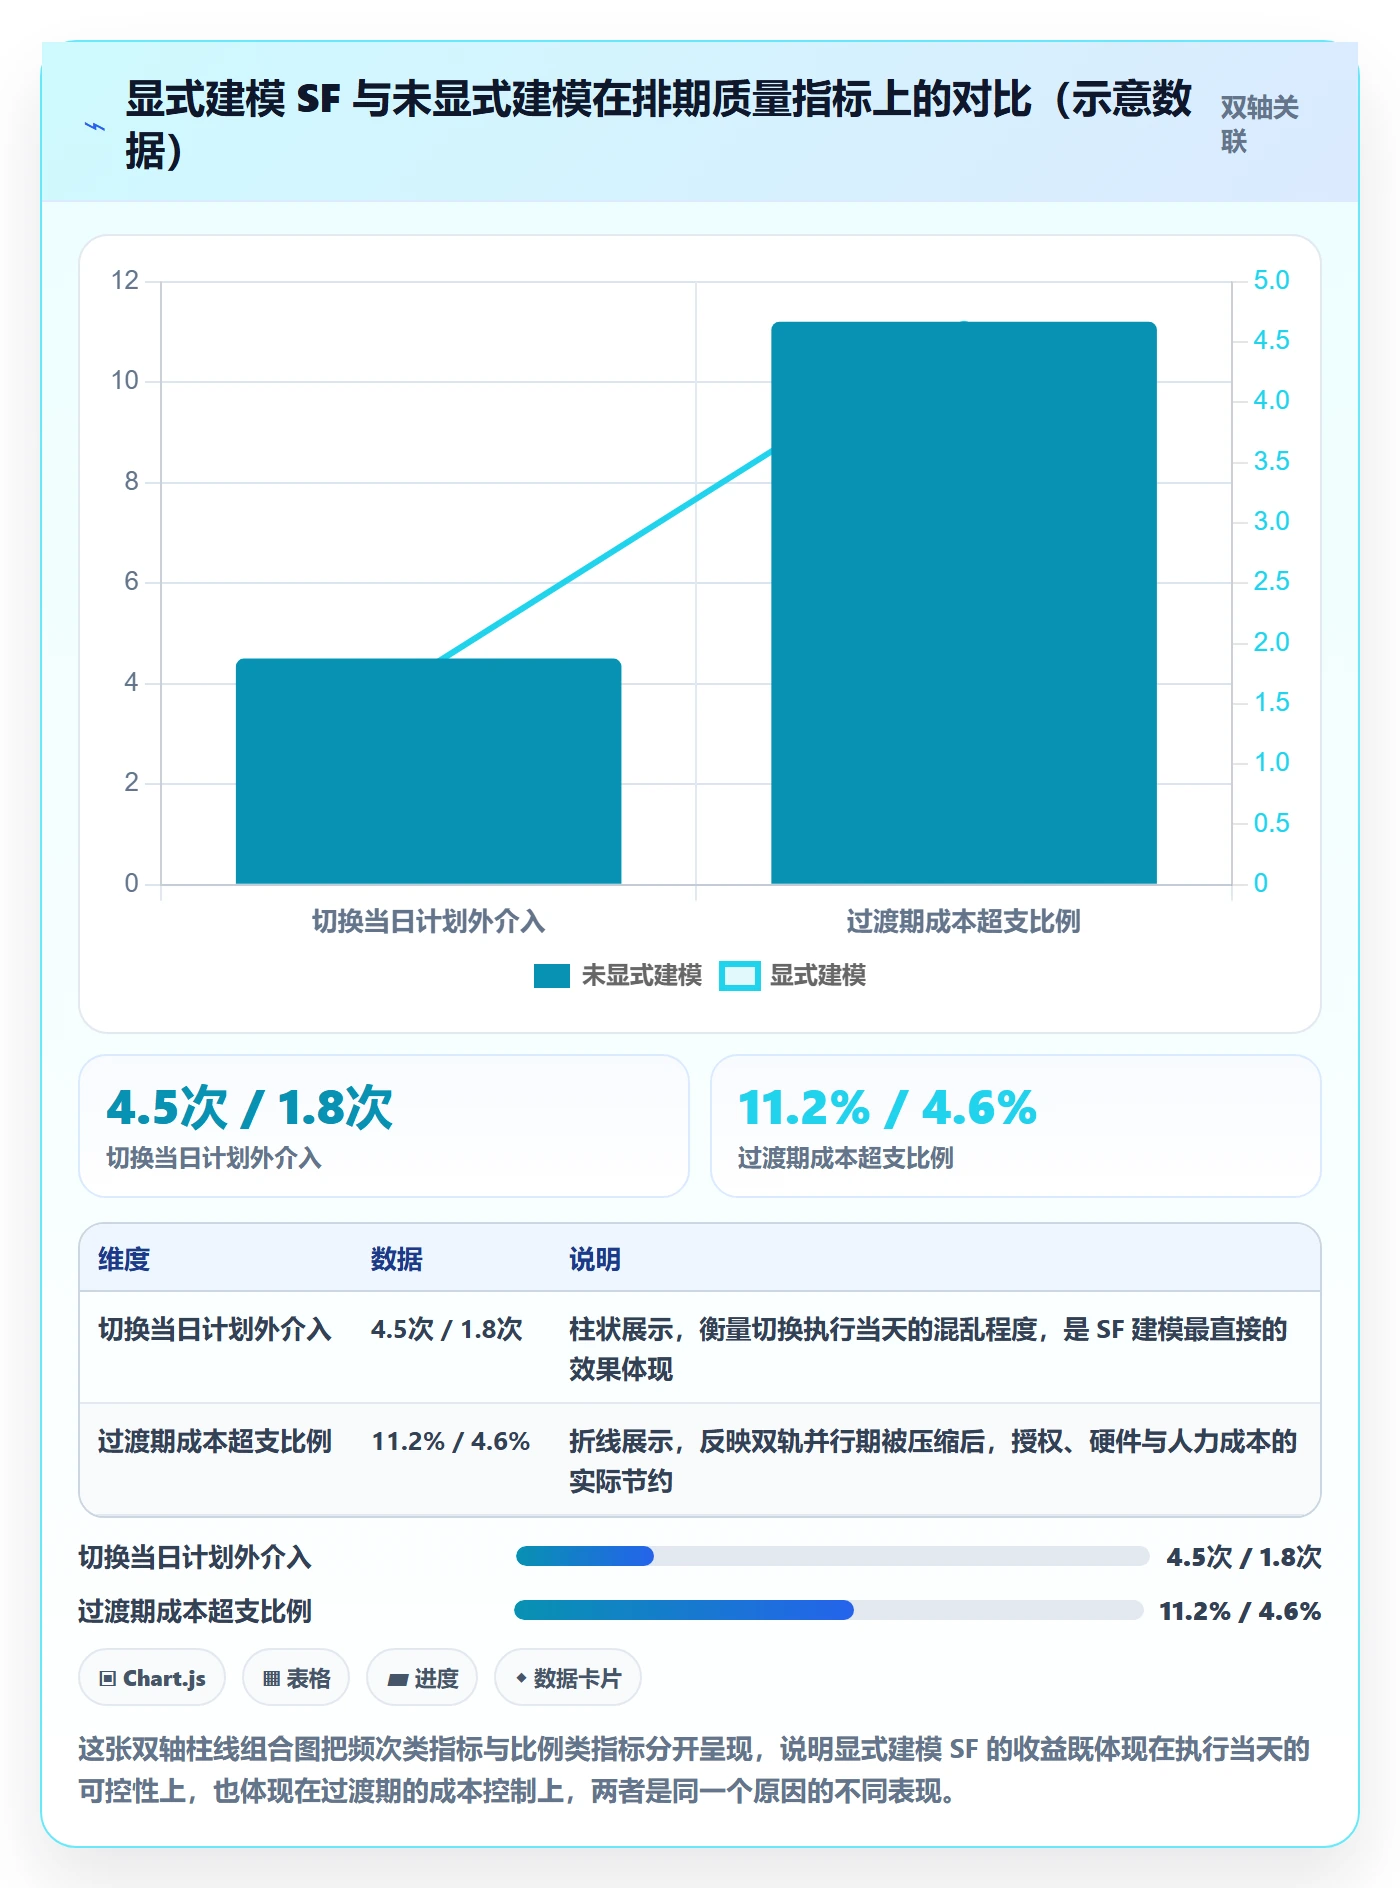This screenshot has height=1888, width=1400.
Task: Click the summary paragraph starting 这张双轴柱线组合图
Action: coord(694,1770)
